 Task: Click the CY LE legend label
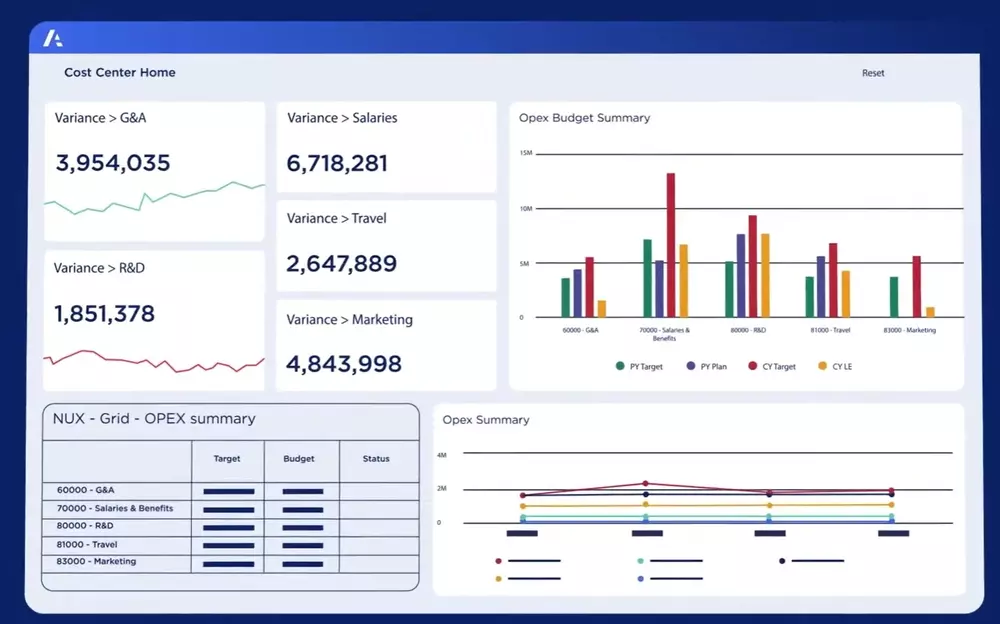(x=842, y=366)
